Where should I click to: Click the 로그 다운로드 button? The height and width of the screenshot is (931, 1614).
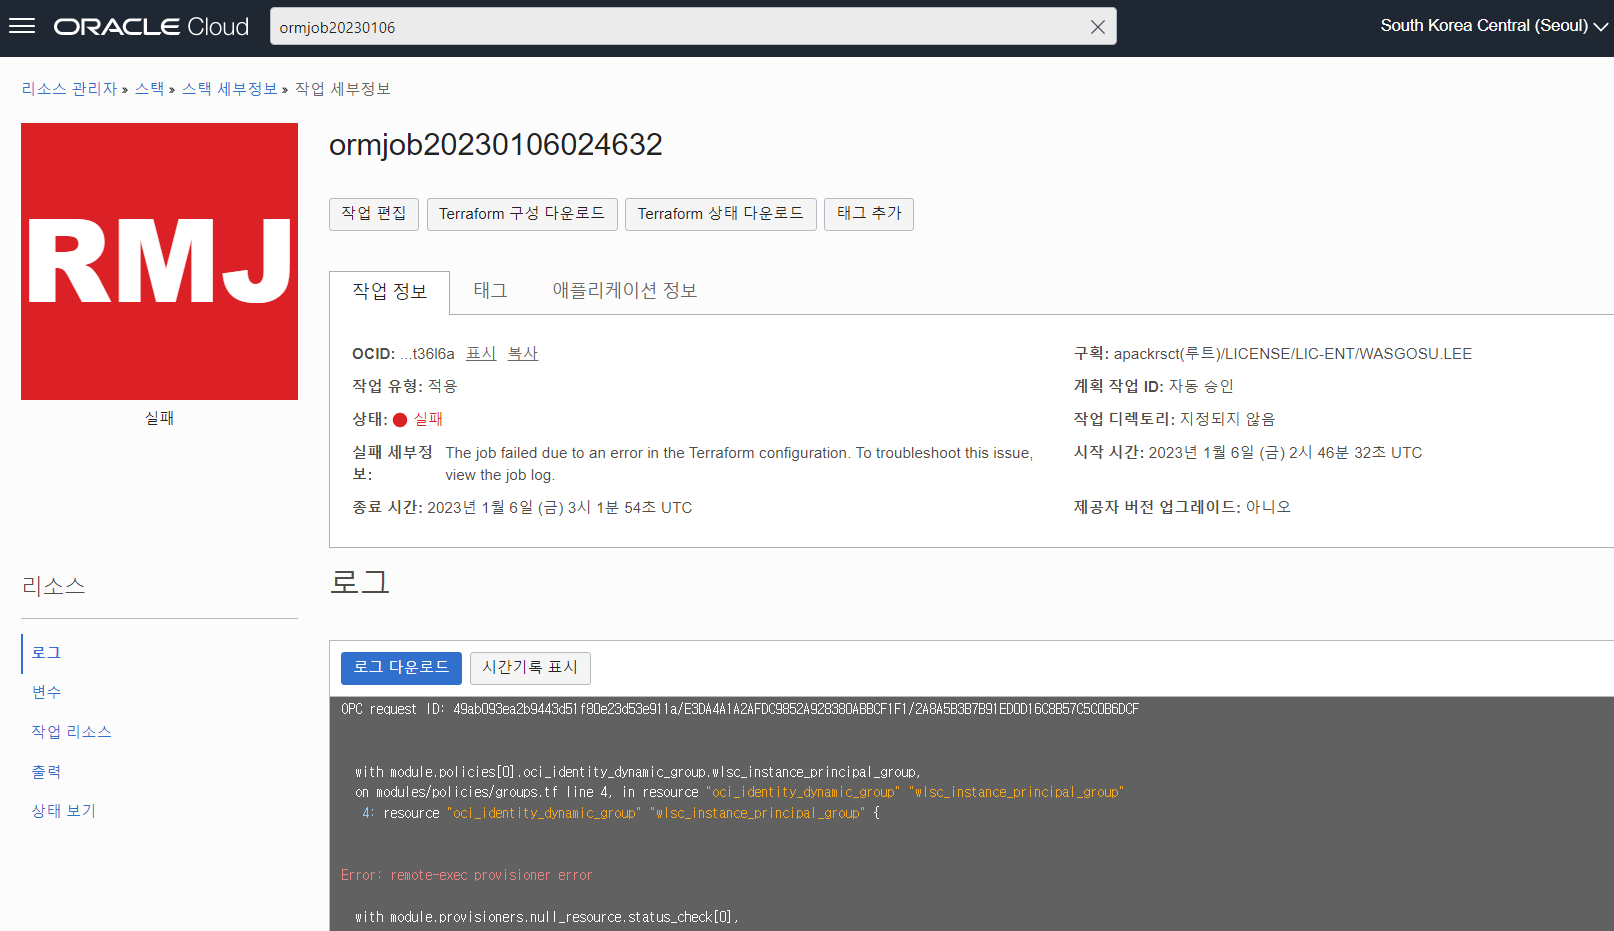pos(401,668)
